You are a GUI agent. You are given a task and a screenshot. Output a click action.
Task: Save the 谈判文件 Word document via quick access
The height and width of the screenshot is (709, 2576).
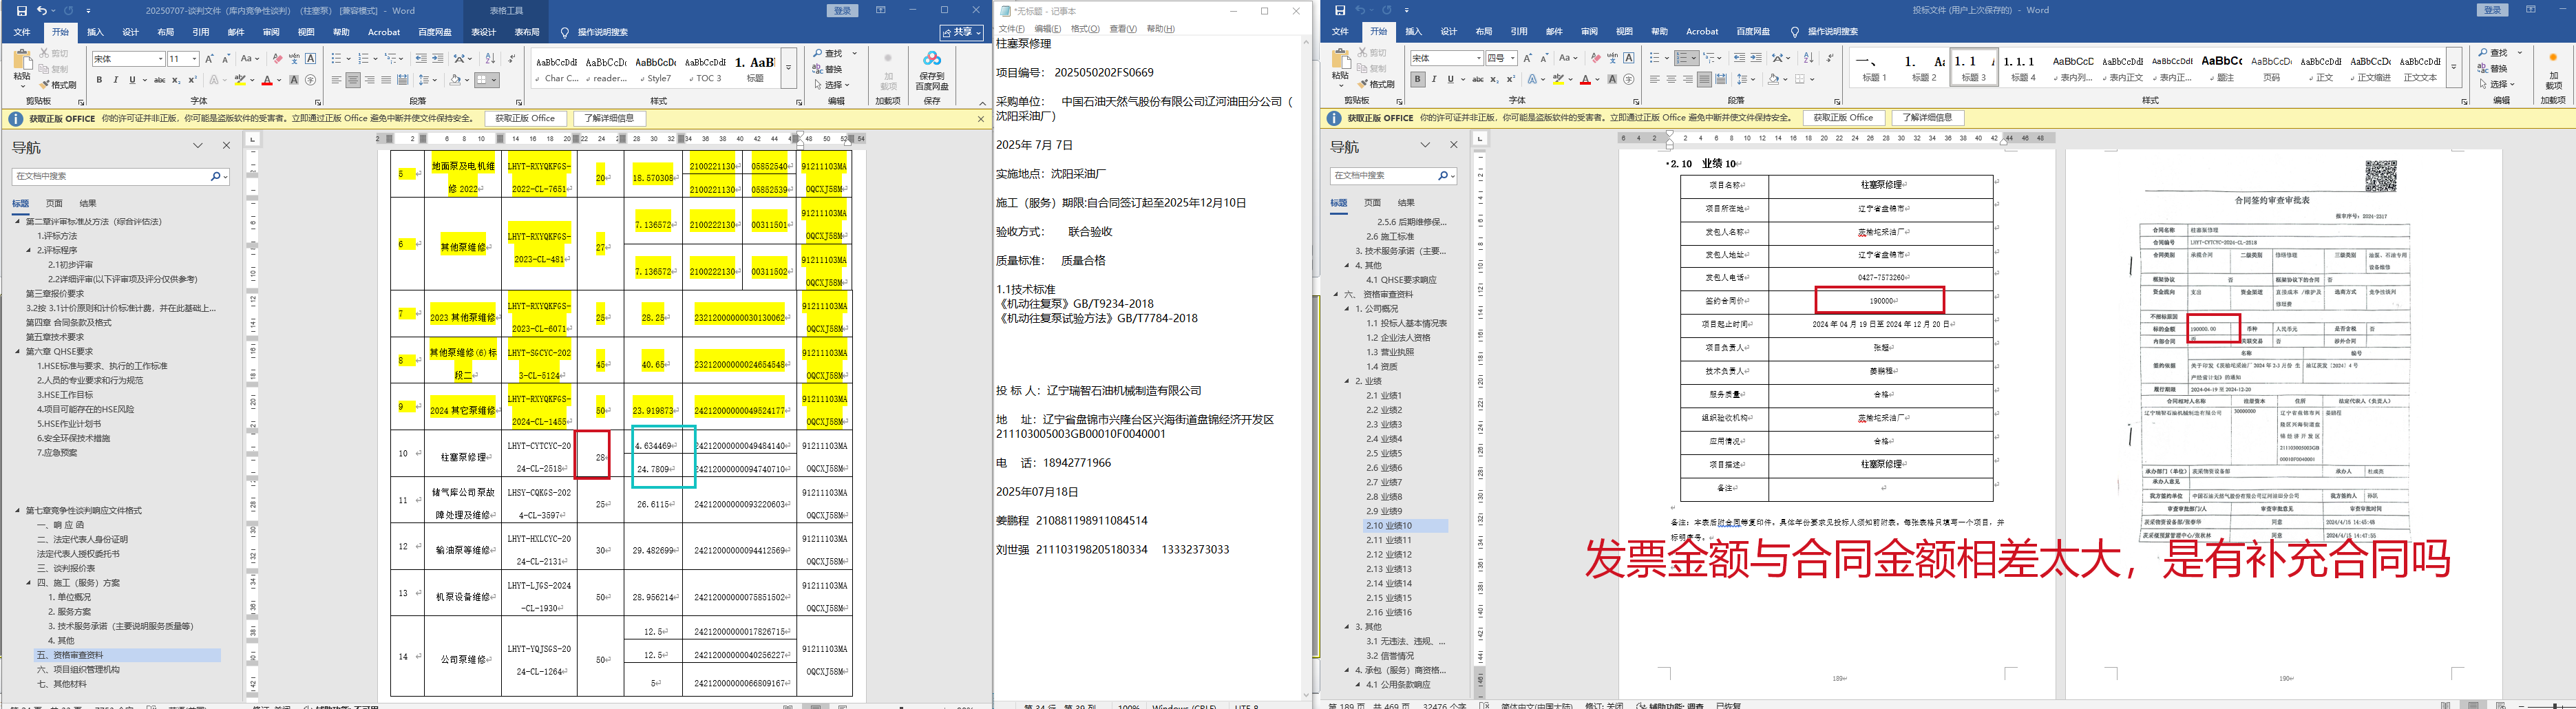coord(22,10)
